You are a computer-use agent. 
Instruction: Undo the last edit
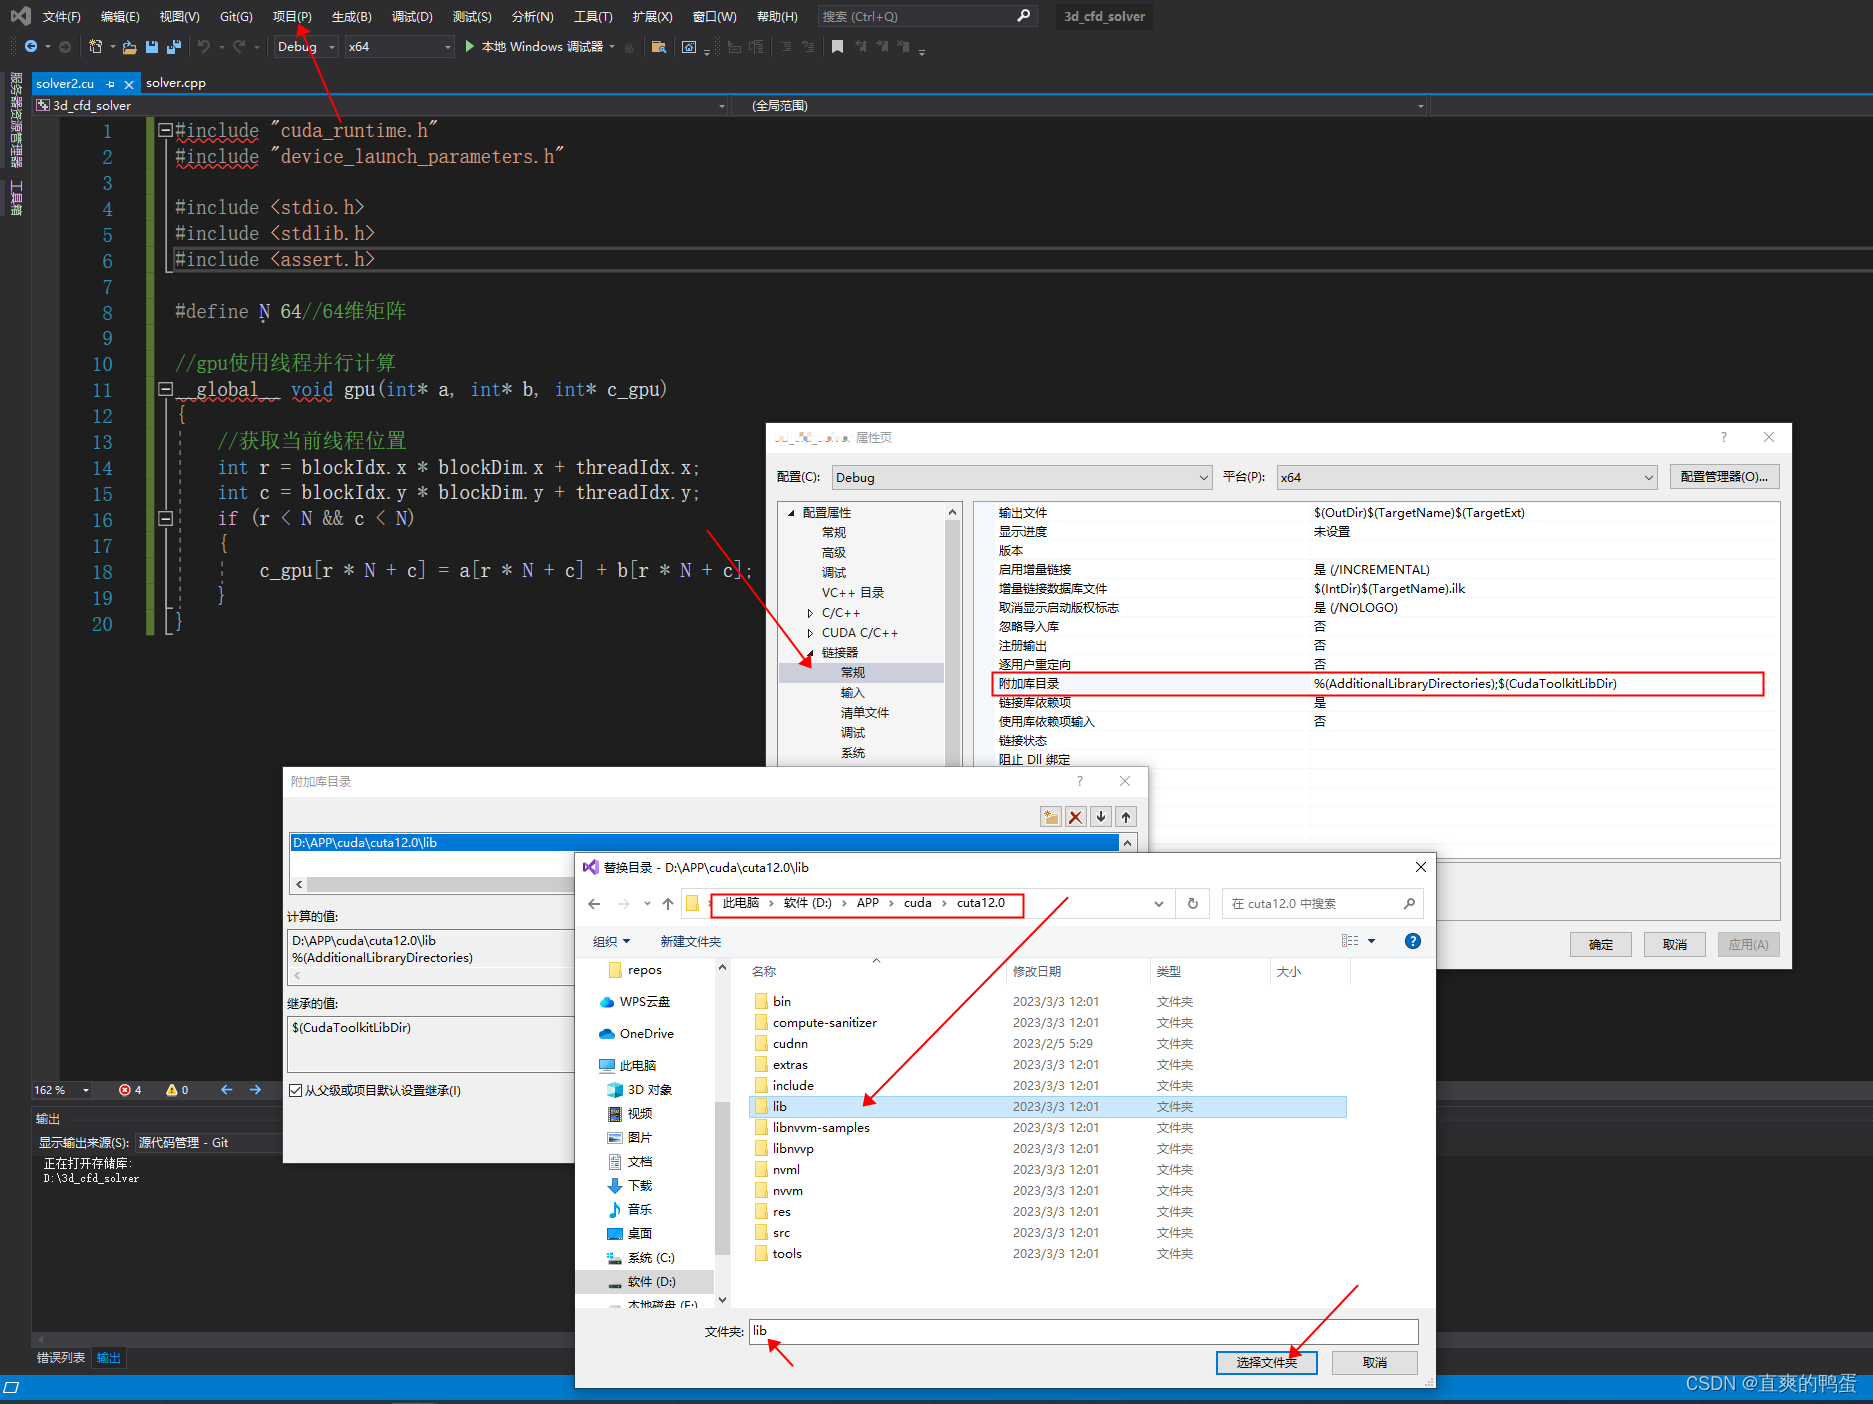point(203,46)
